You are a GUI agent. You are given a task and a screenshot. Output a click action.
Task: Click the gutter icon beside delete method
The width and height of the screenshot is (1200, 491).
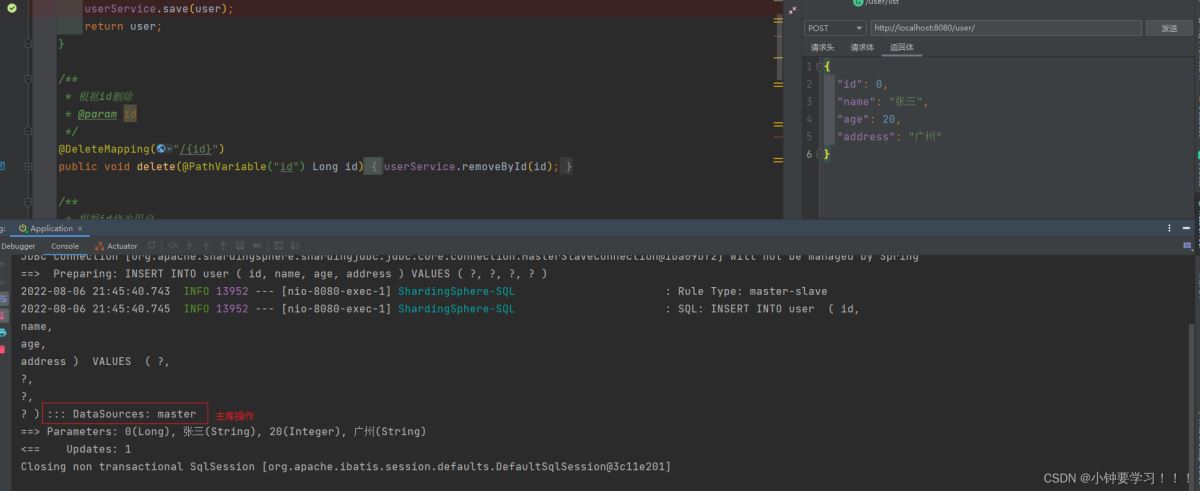point(3,166)
